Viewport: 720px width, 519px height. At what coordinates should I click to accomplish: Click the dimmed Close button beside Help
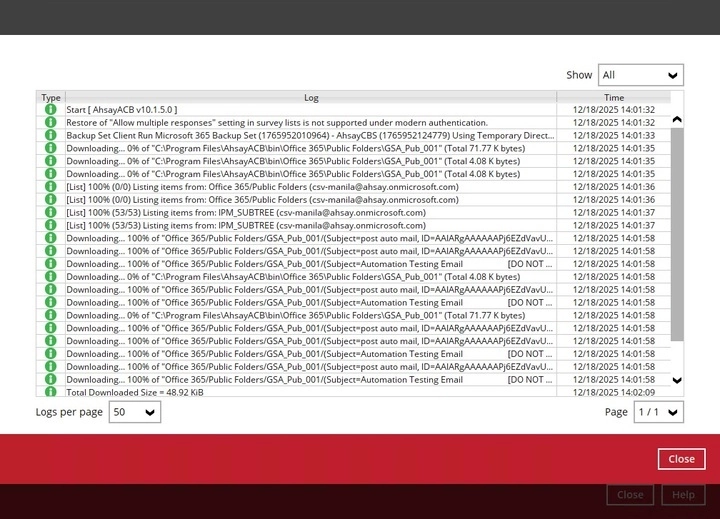pos(630,495)
